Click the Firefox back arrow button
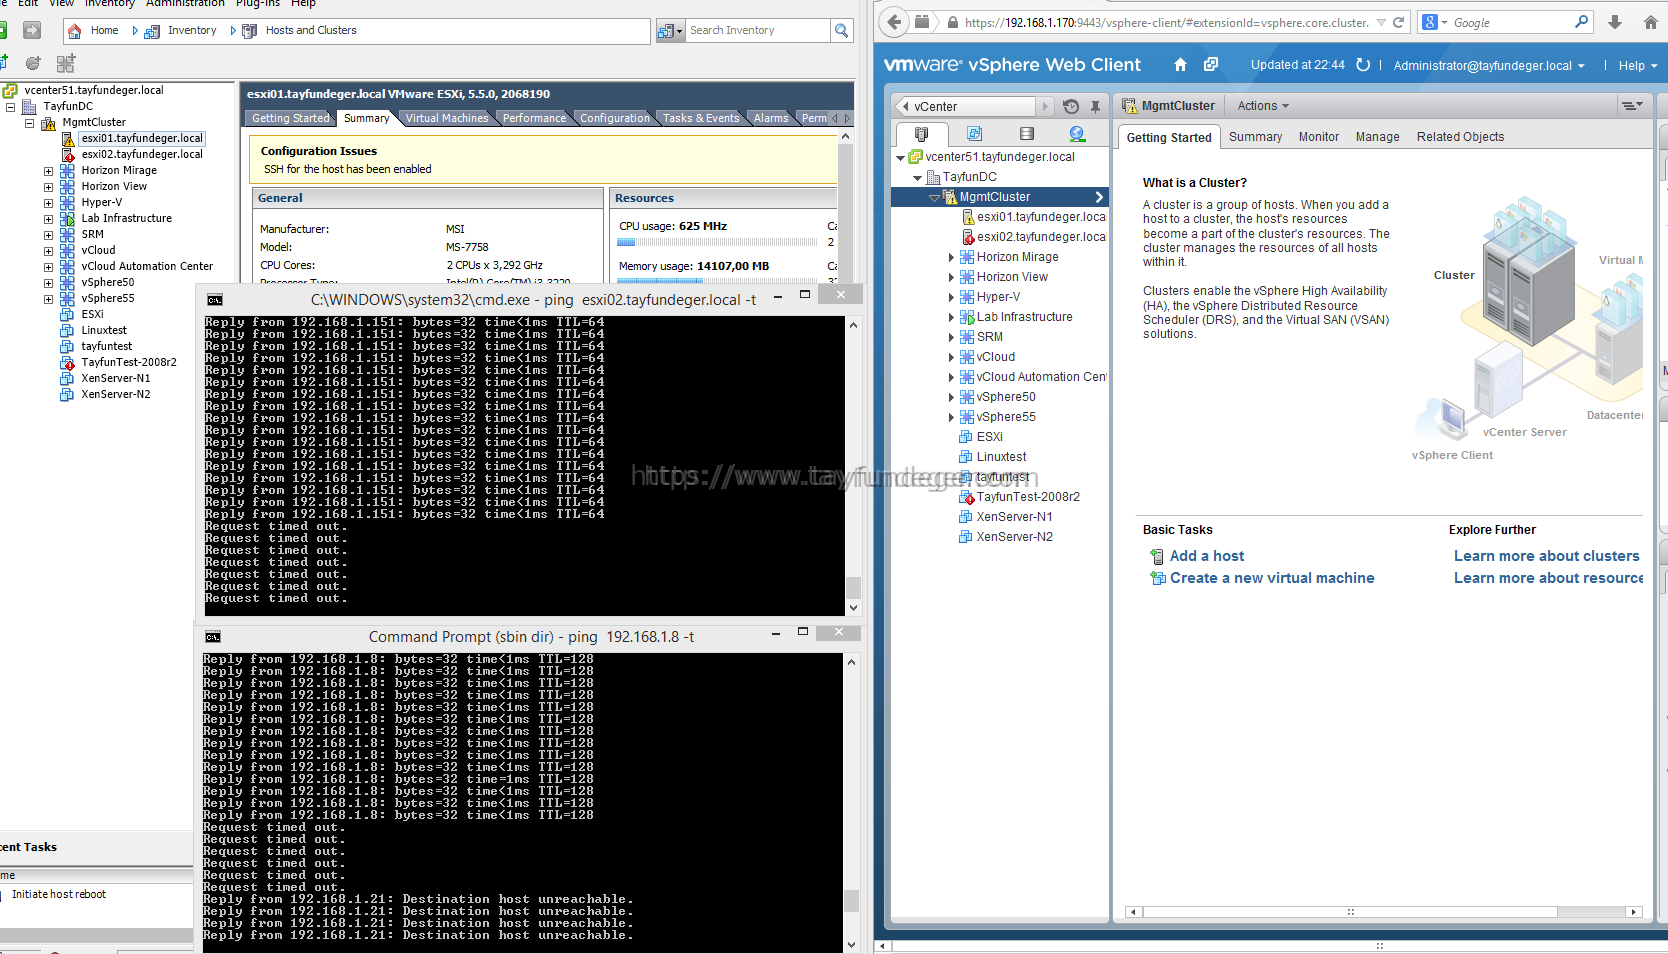This screenshot has width=1668, height=954. [894, 22]
